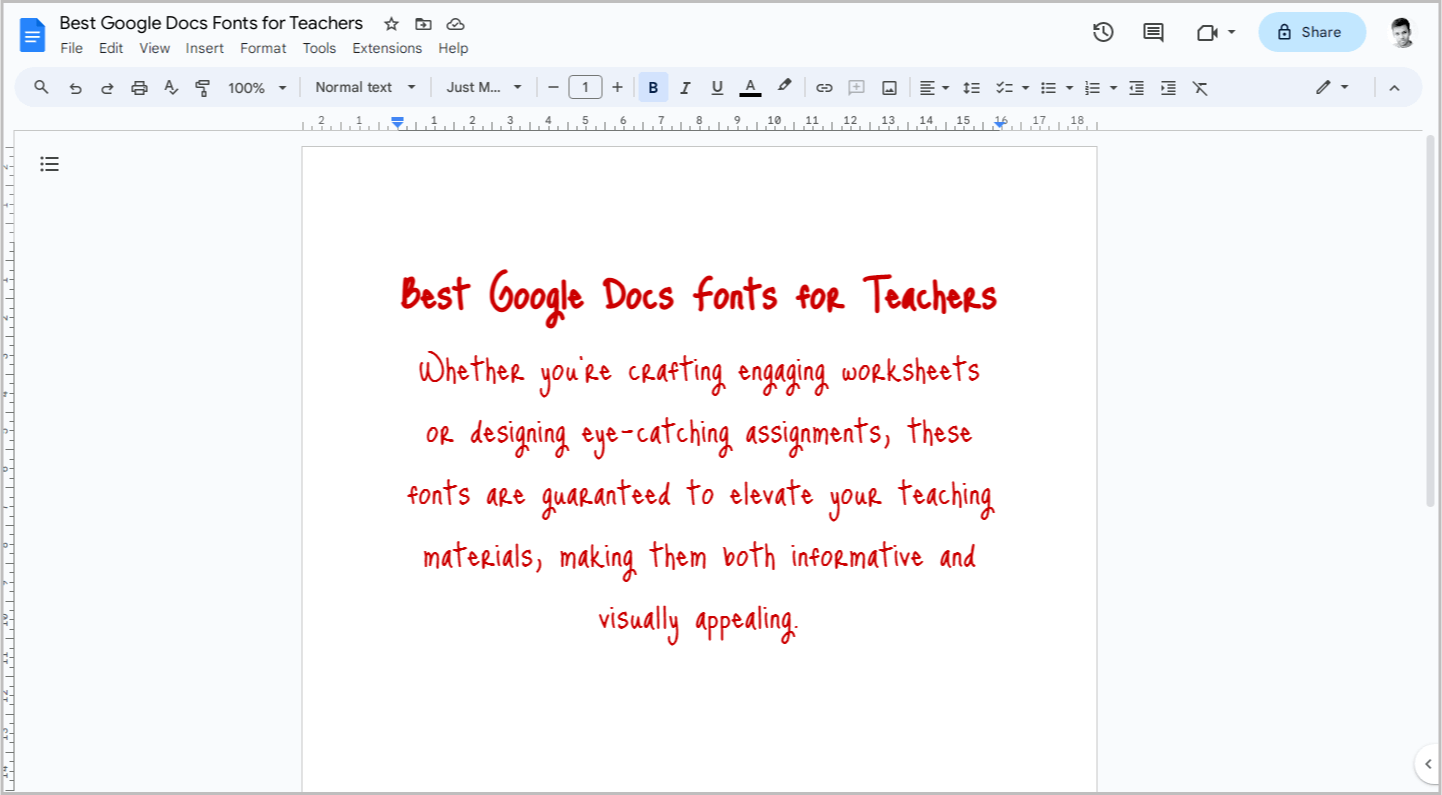Show the side panel arrow
Screen dimensions: 1442x795
click(x=1427, y=765)
